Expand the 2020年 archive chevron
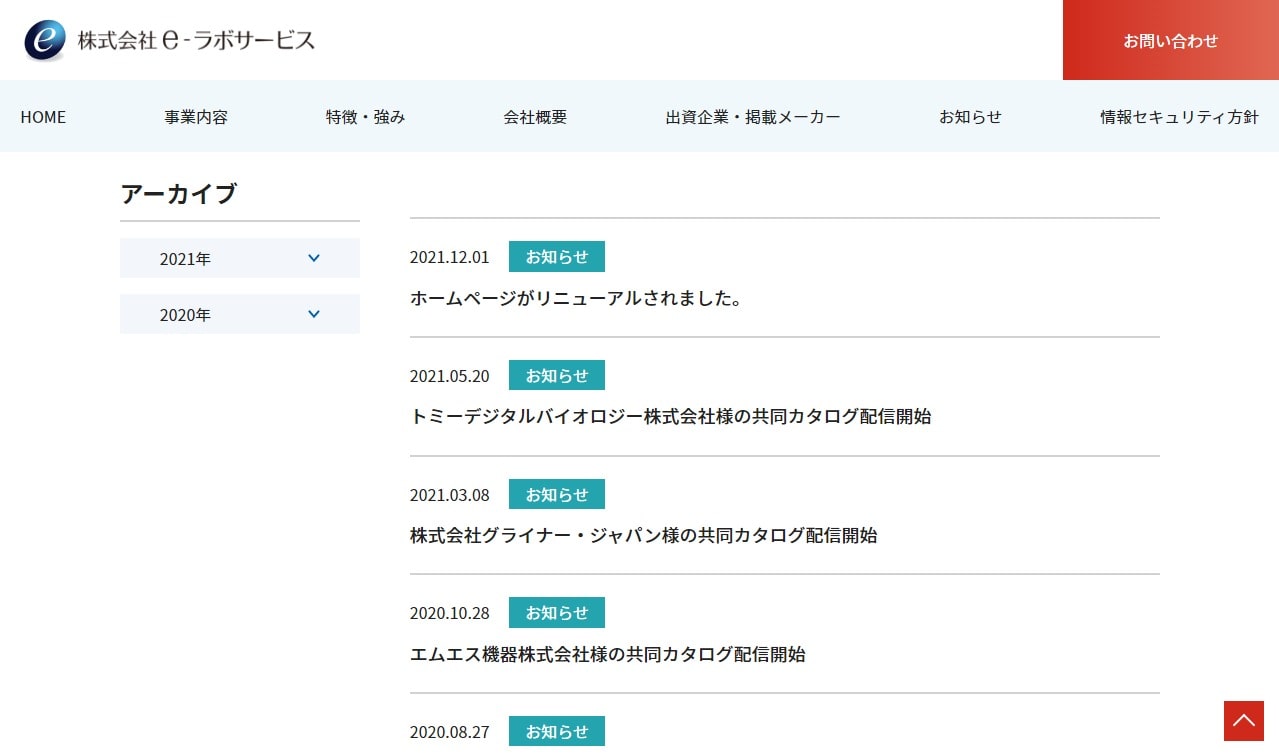This screenshot has width=1279, height=756. pyautogui.click(x=314, y=314)
